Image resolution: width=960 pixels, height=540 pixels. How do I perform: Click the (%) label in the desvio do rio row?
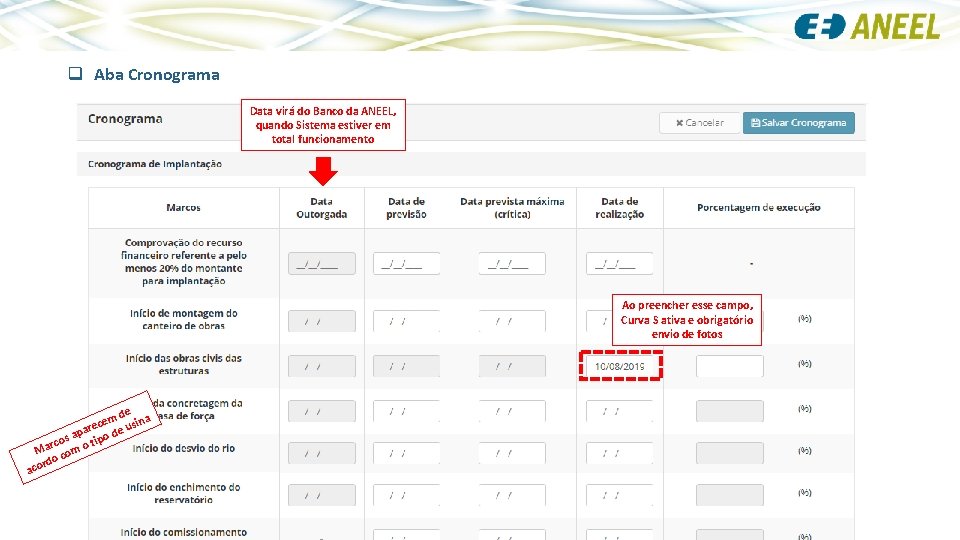804,451
